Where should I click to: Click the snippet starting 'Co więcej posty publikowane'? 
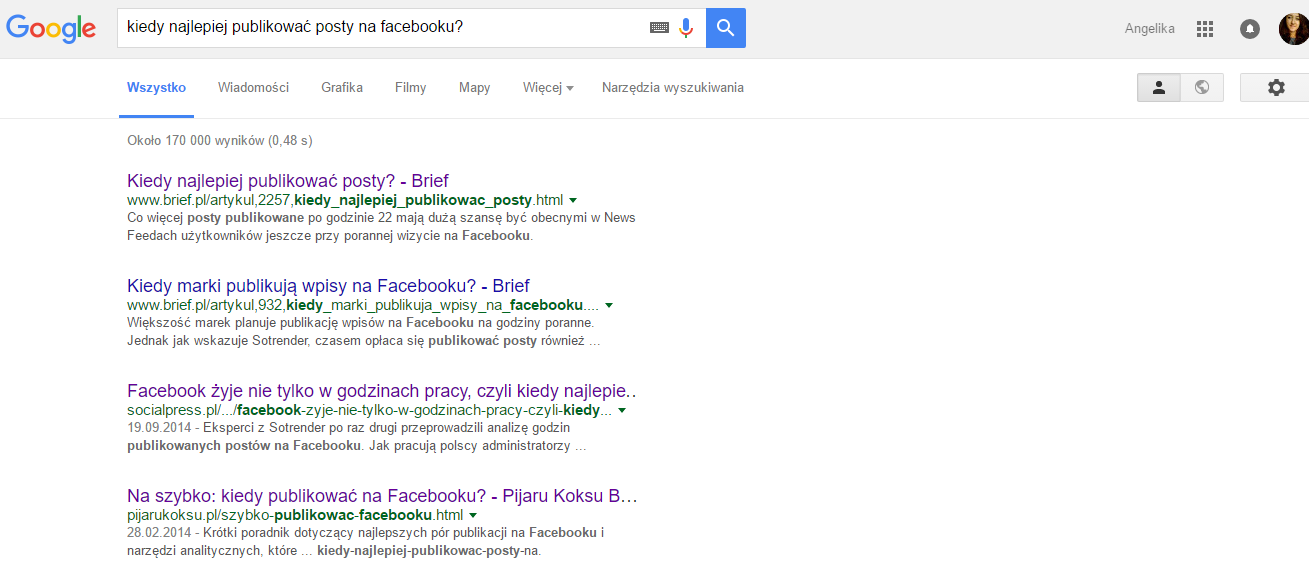click(381, 227)
